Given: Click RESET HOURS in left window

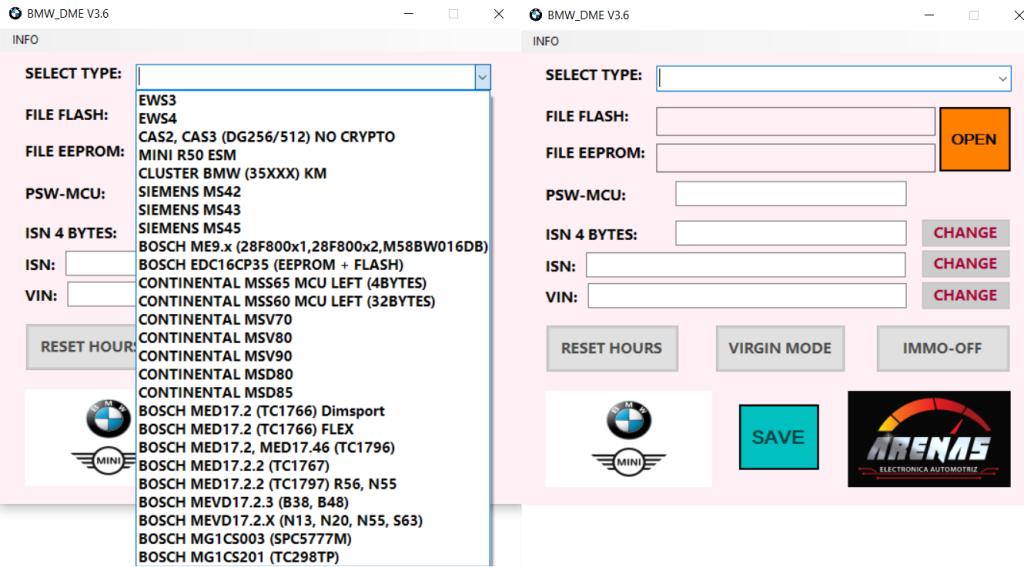Looking at the screenshot, I should (82, 347).
